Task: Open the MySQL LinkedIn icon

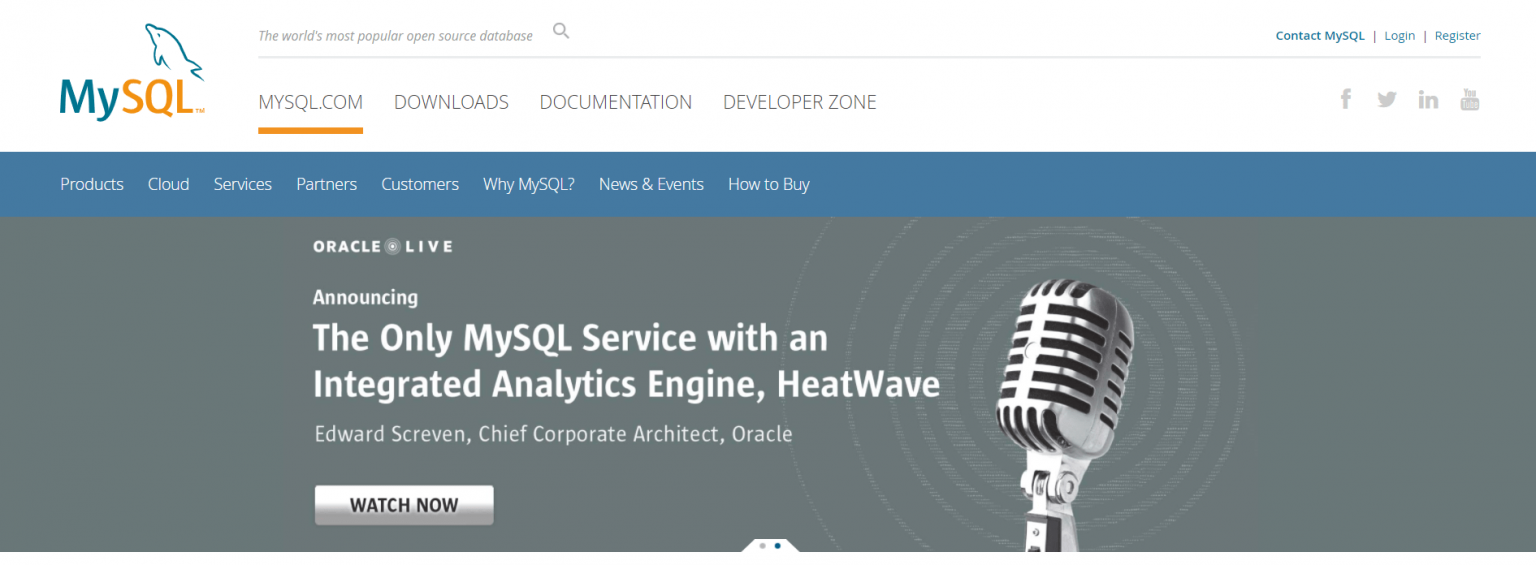Action: pyautogui.click(x=1428, y=99)
